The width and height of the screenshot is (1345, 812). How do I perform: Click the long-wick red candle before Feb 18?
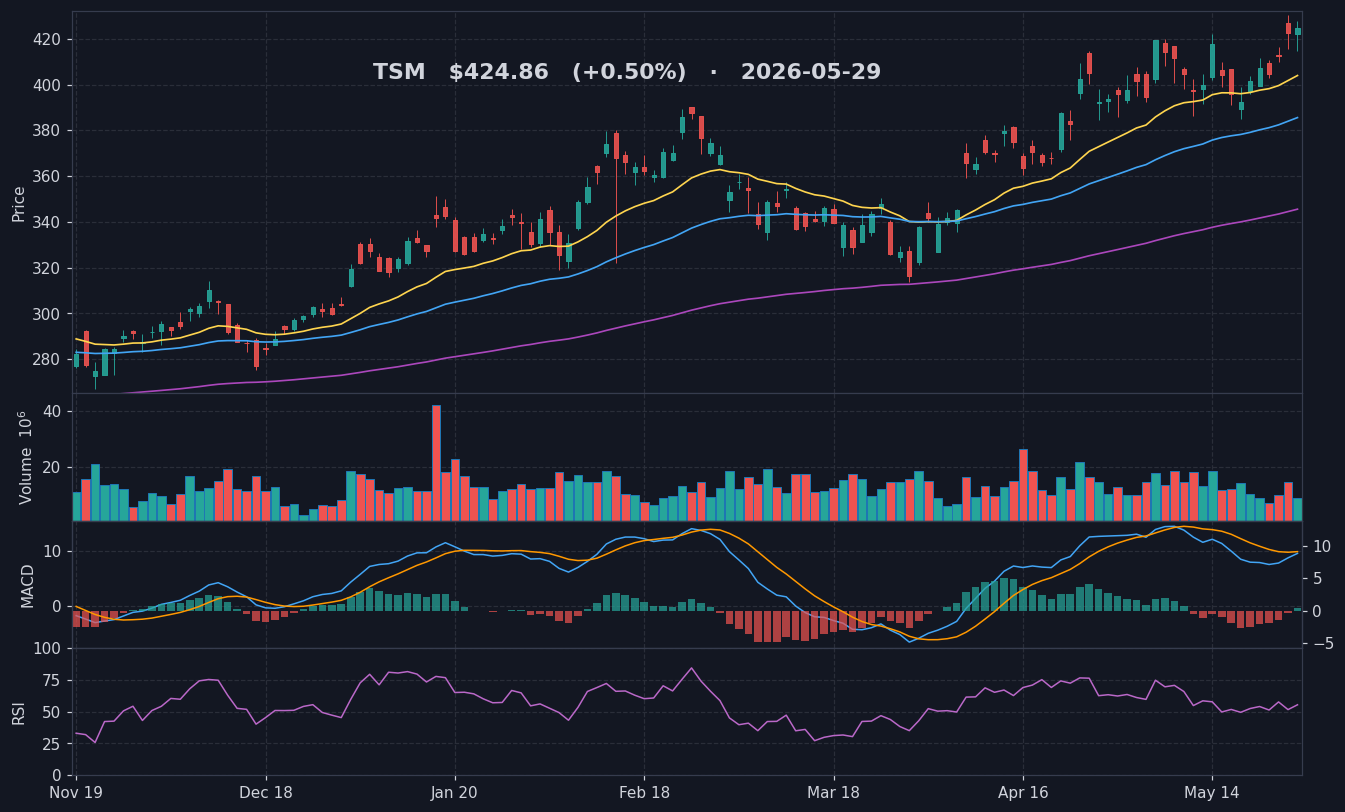616,196
